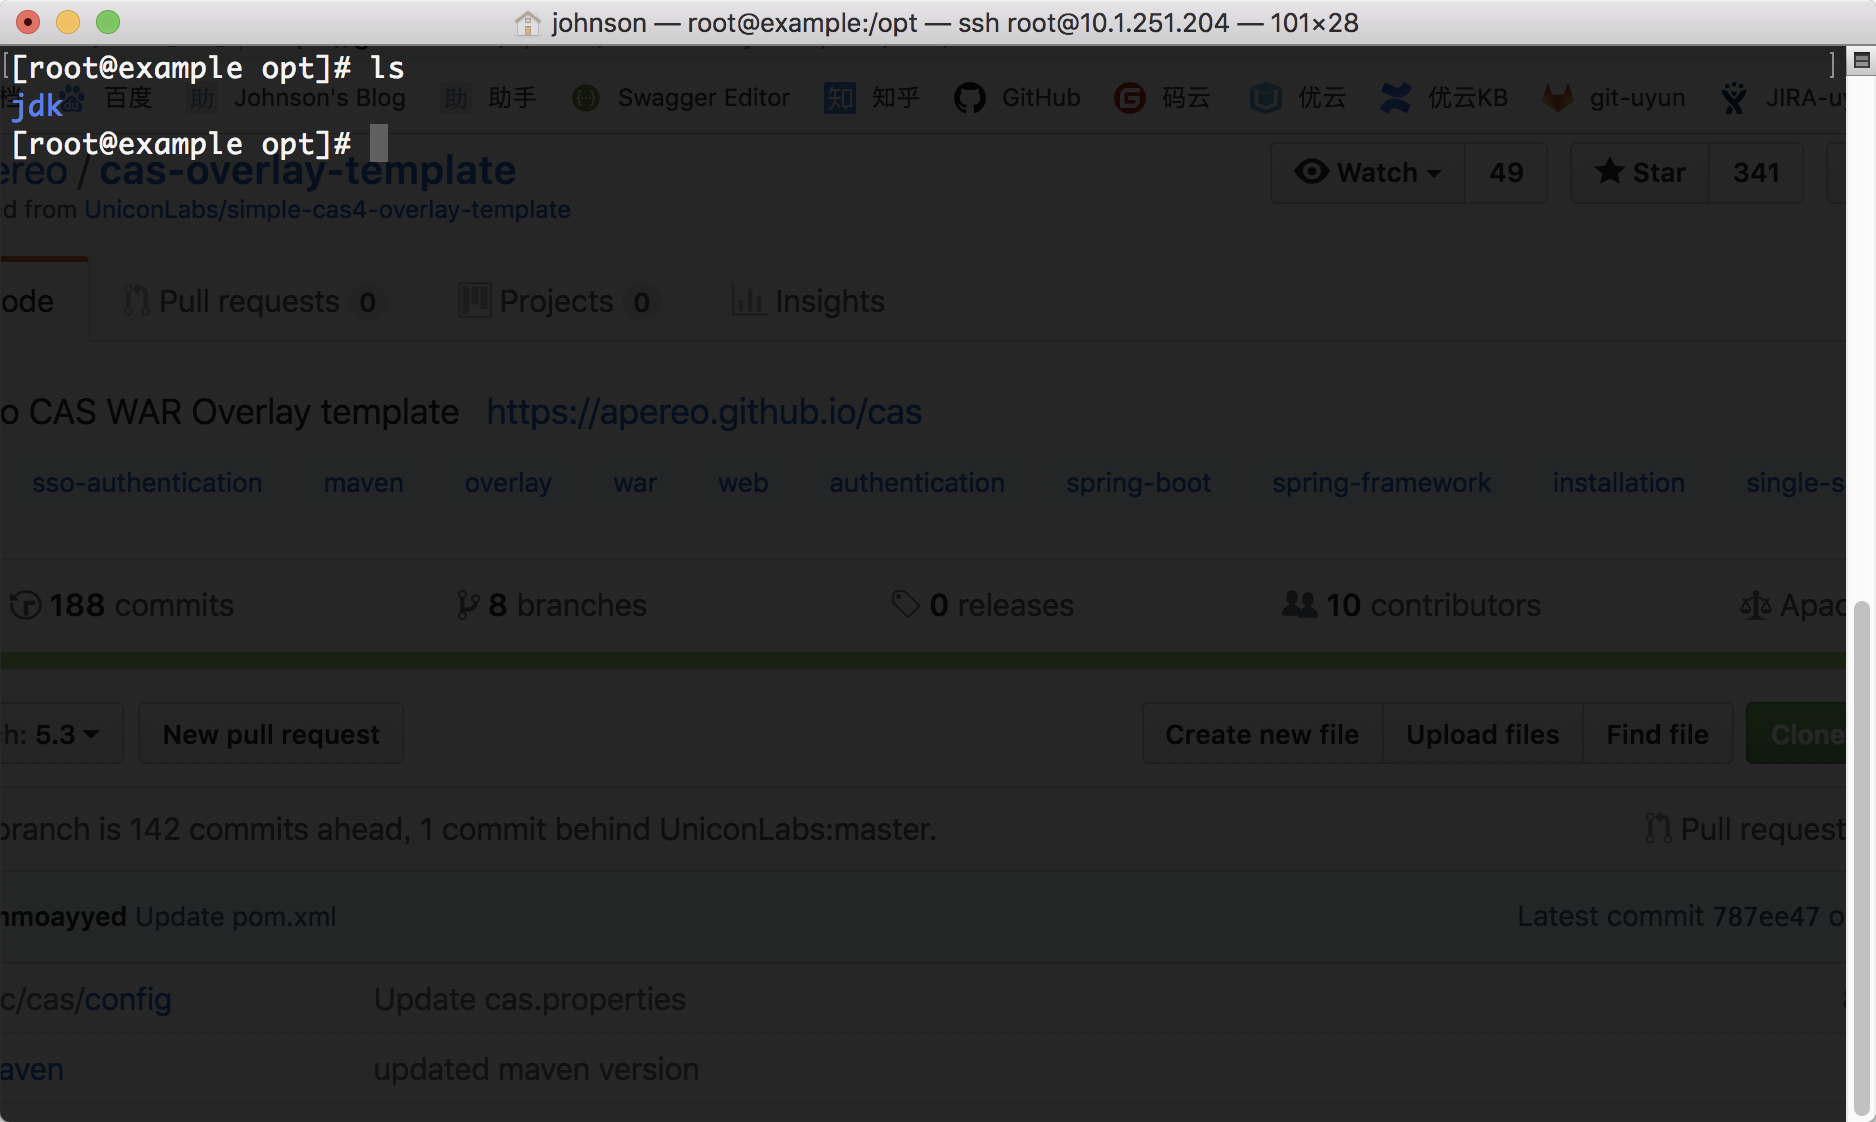
Task: Star the cas-overlay-template repository
Action: pos(1640,173)
